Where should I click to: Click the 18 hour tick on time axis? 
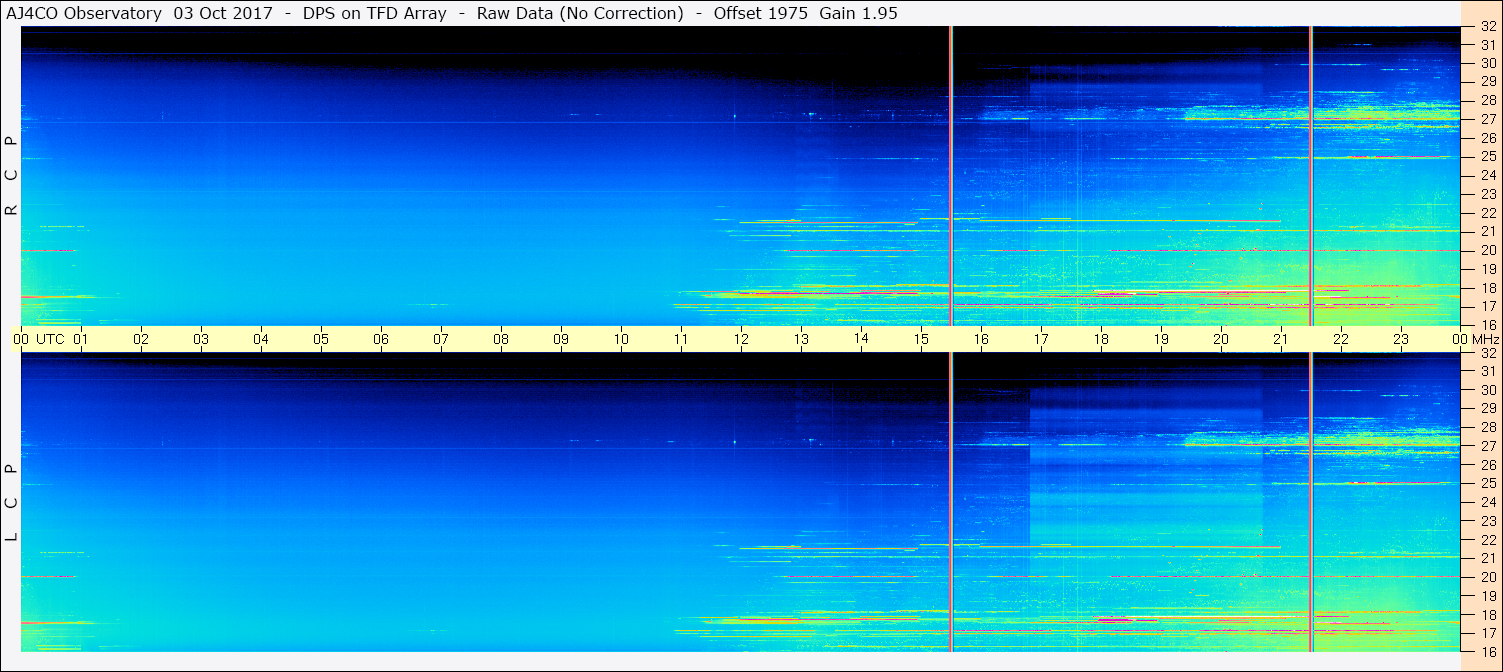1101,339
